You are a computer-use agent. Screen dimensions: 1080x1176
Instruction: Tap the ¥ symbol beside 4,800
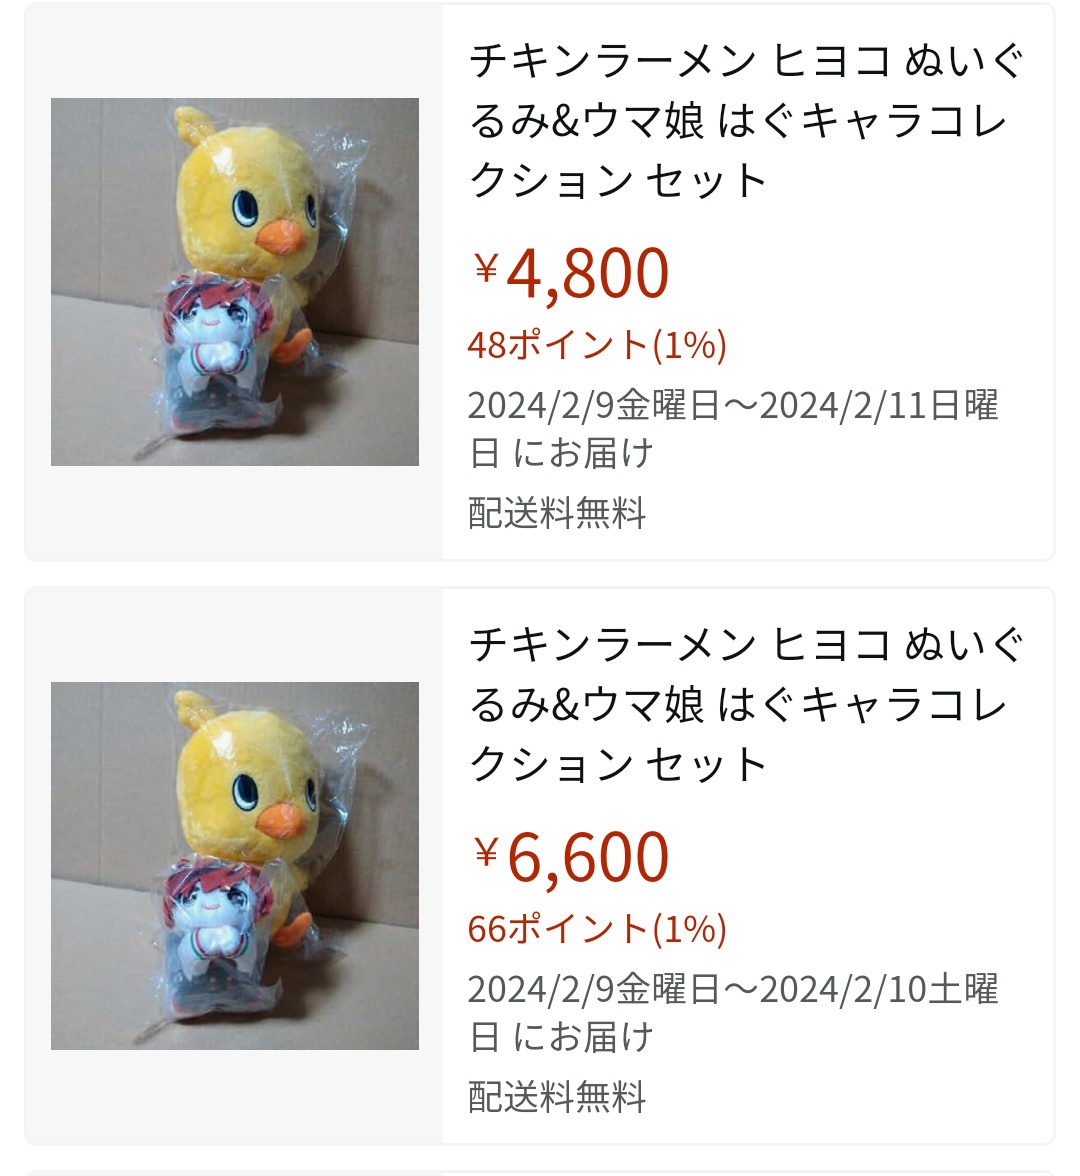[x=486, y=268]
